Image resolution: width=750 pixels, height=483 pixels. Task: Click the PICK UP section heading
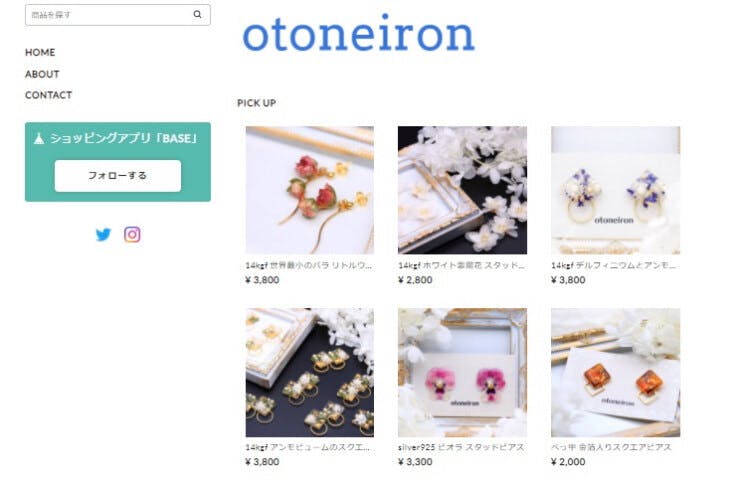click(x=256, y=103)
